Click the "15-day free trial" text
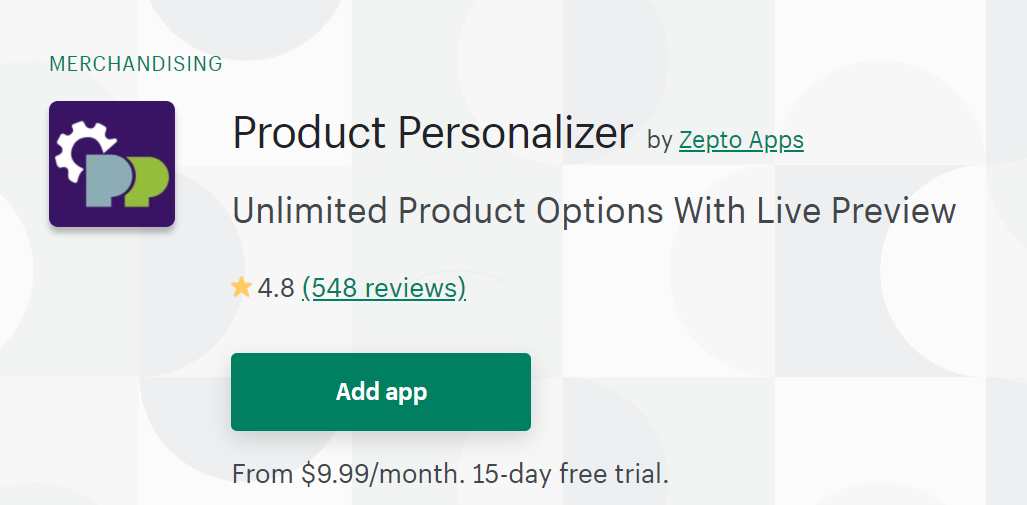1027x505 pixels. [569, 472]
